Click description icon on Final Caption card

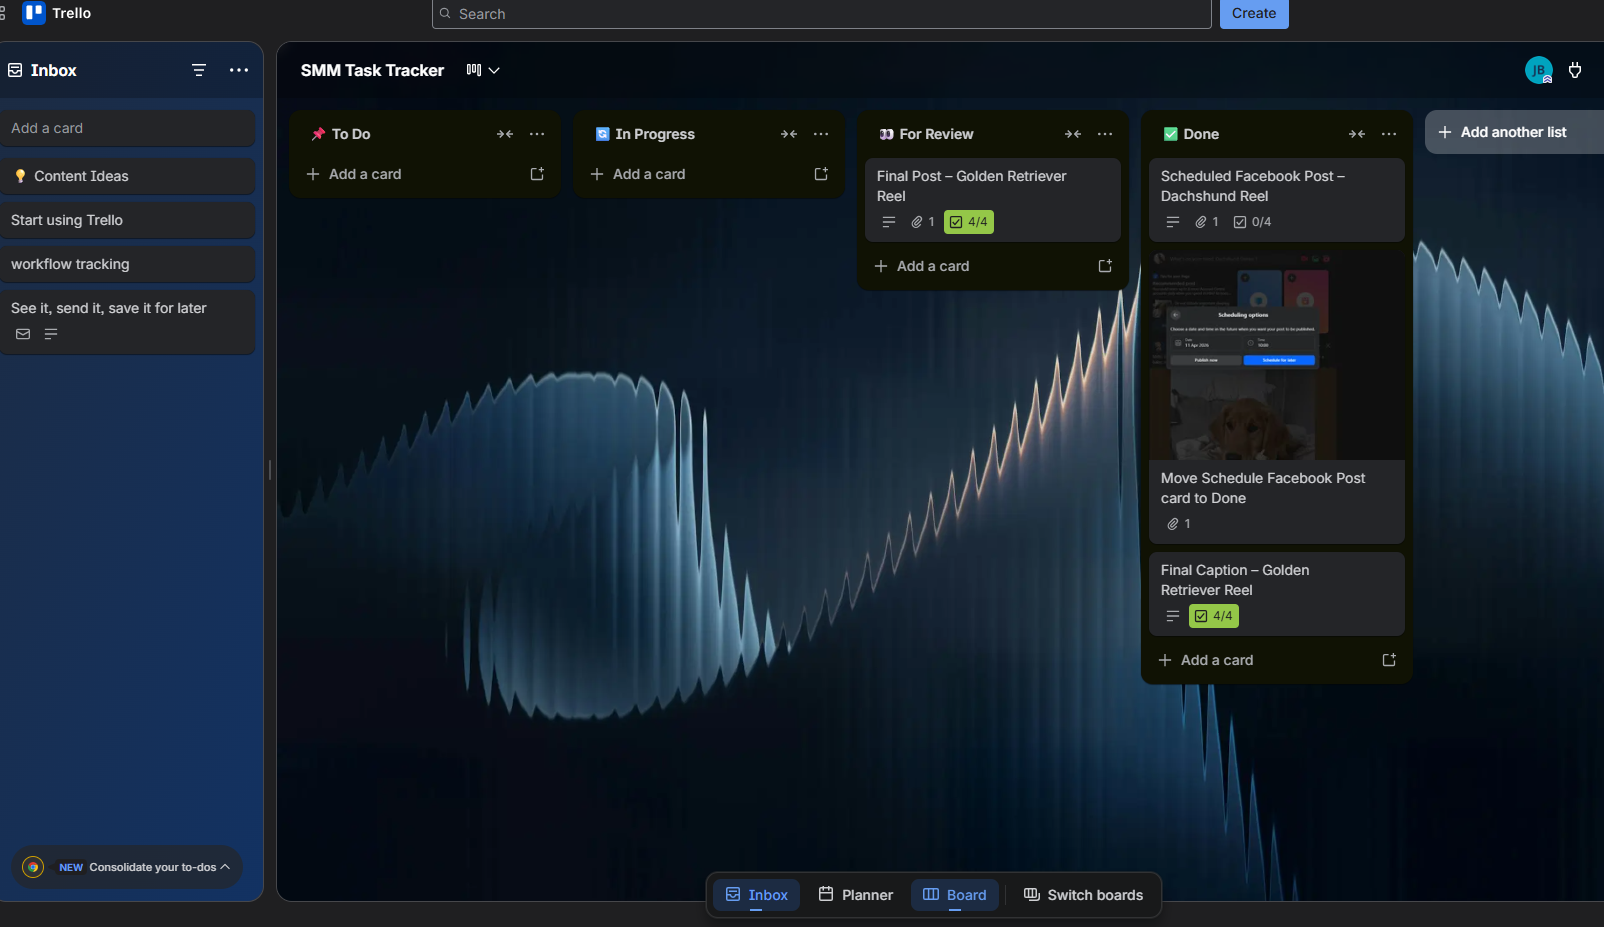[1173, 616]
